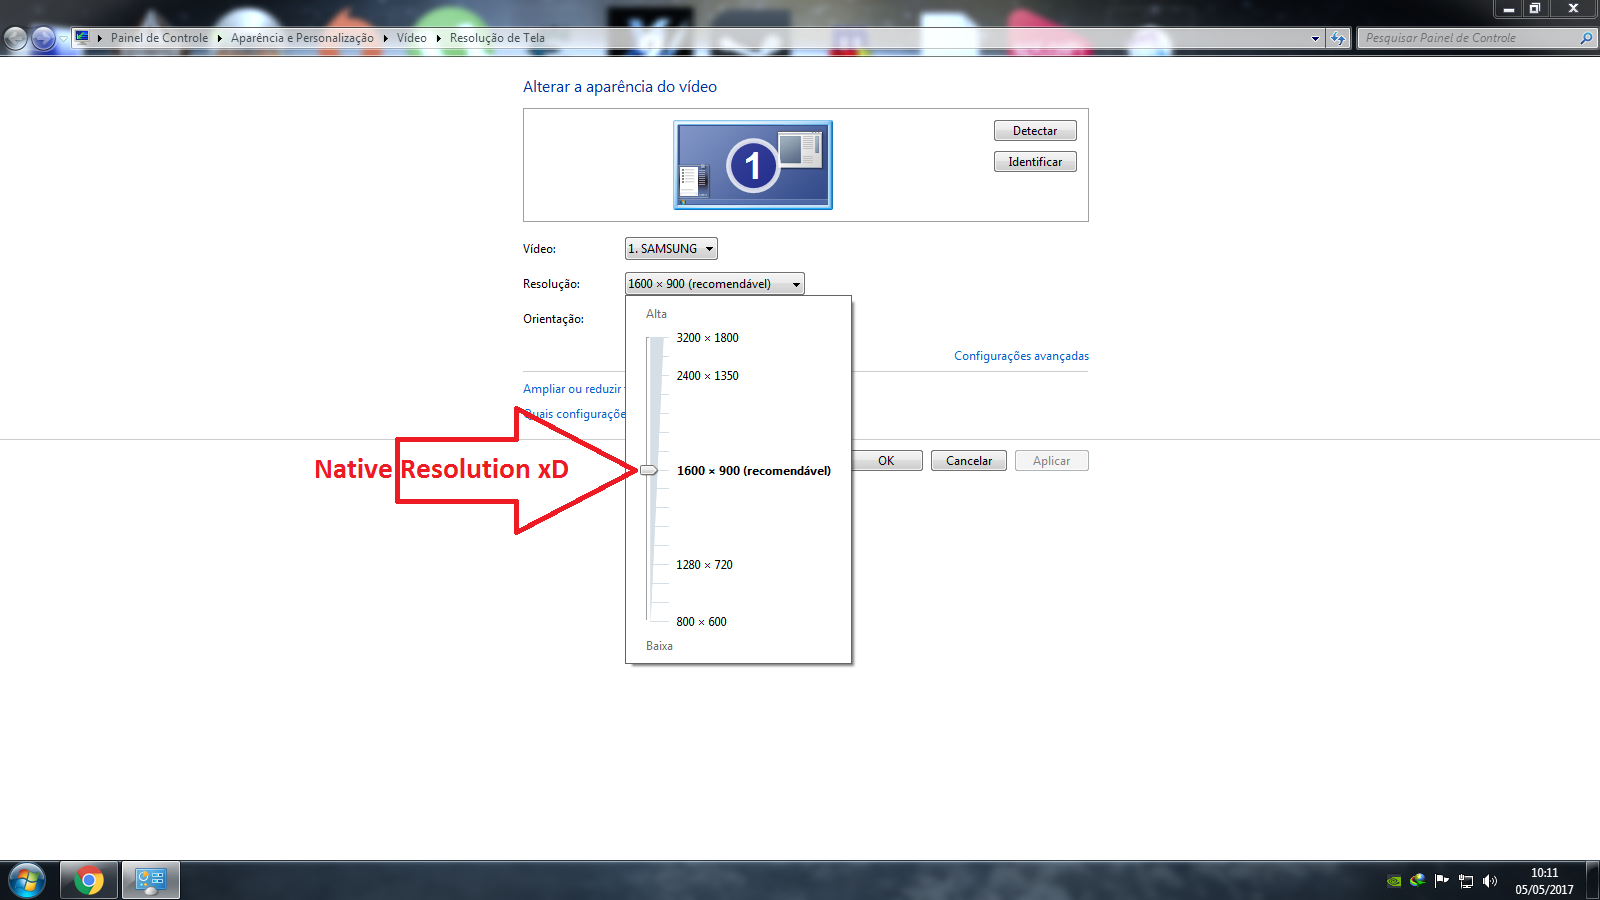This screenshot has height=900, width=1600.
Task: Click the Control Panel taskbar icon
Action: [151, 880]
